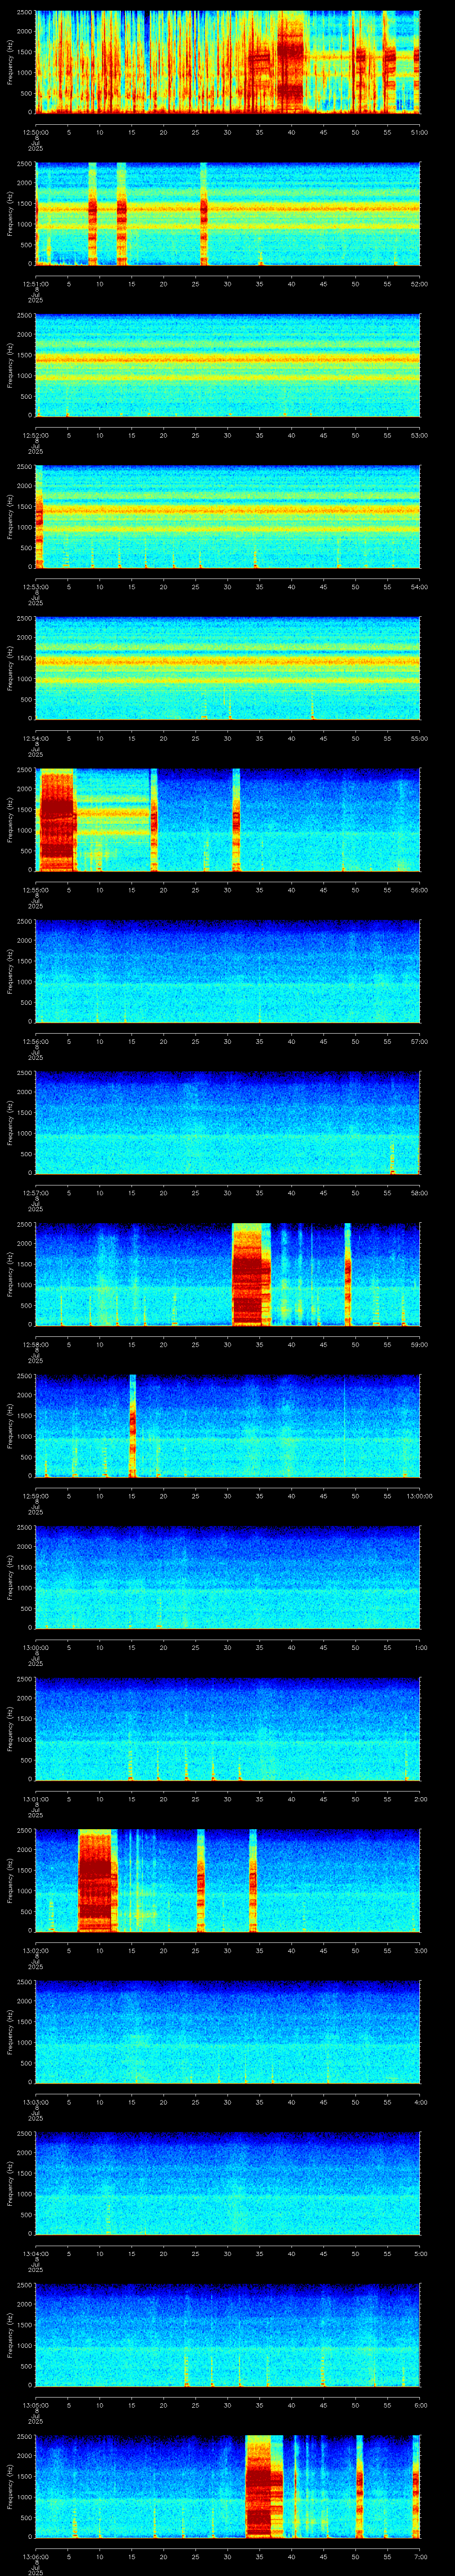Click the 12:52:00 time axis label
The height and width of the screenshot is (2576, 455).
pyautogui.click(x=36, y=435)
